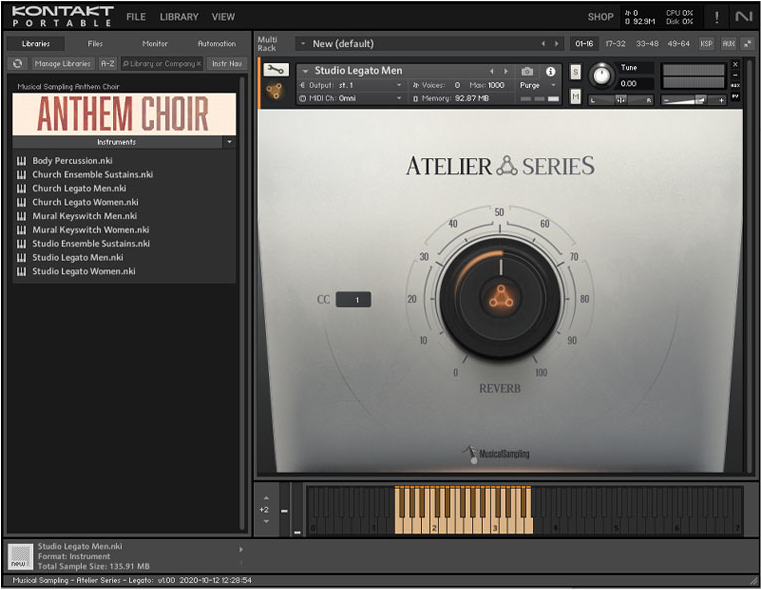Switch to the Automation tab
761x590 pixels.
[216, 44]
